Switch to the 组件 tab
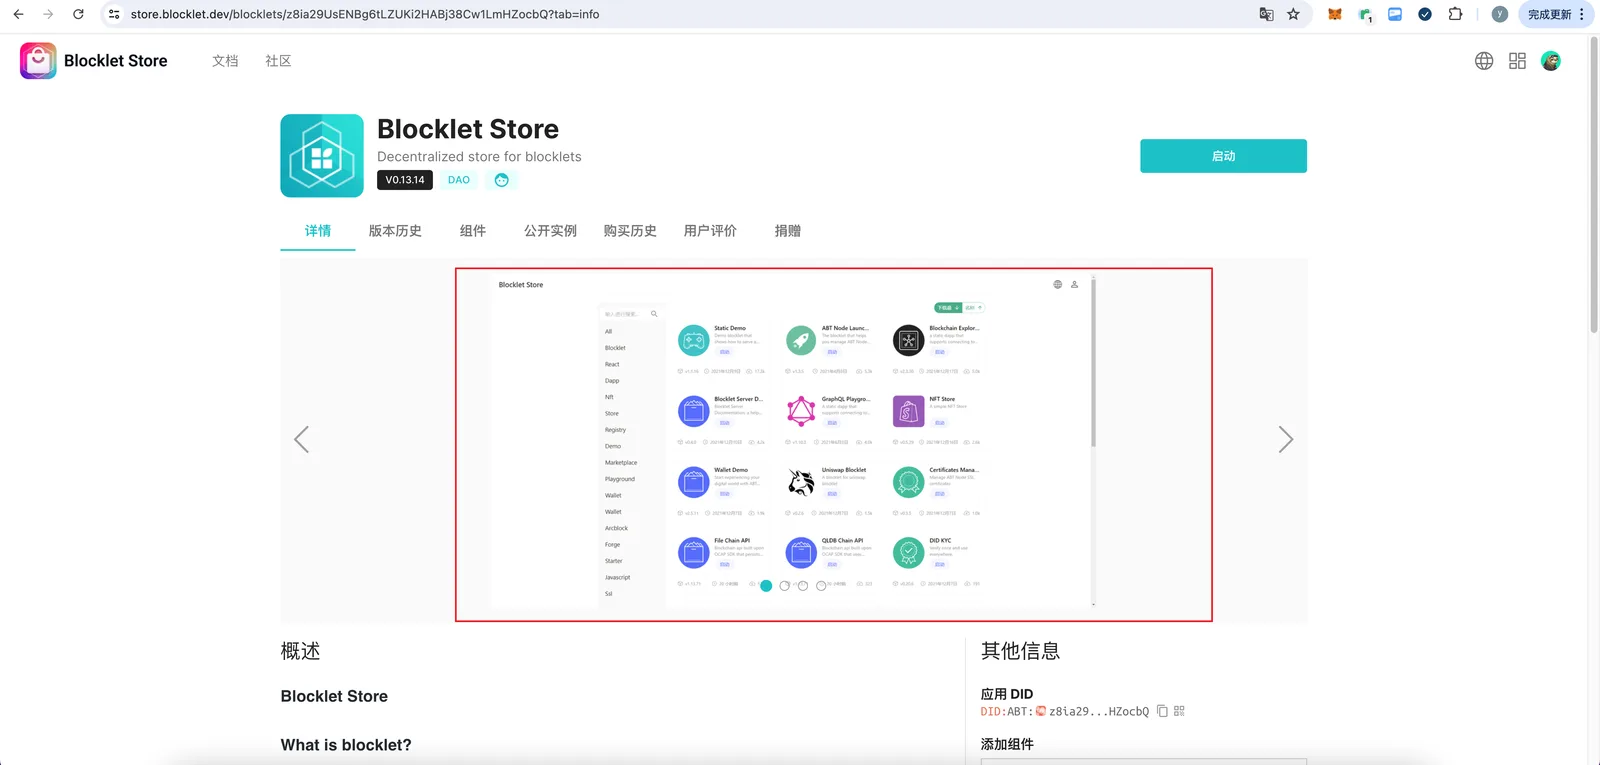Viewport: 1600px width, 765px height. pos(473,231)
